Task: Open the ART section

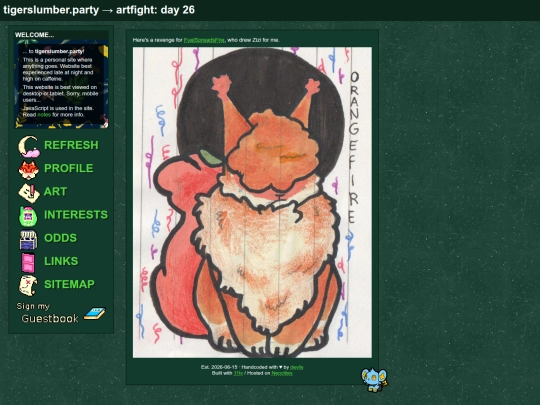Action: click(x=55, y=191)
